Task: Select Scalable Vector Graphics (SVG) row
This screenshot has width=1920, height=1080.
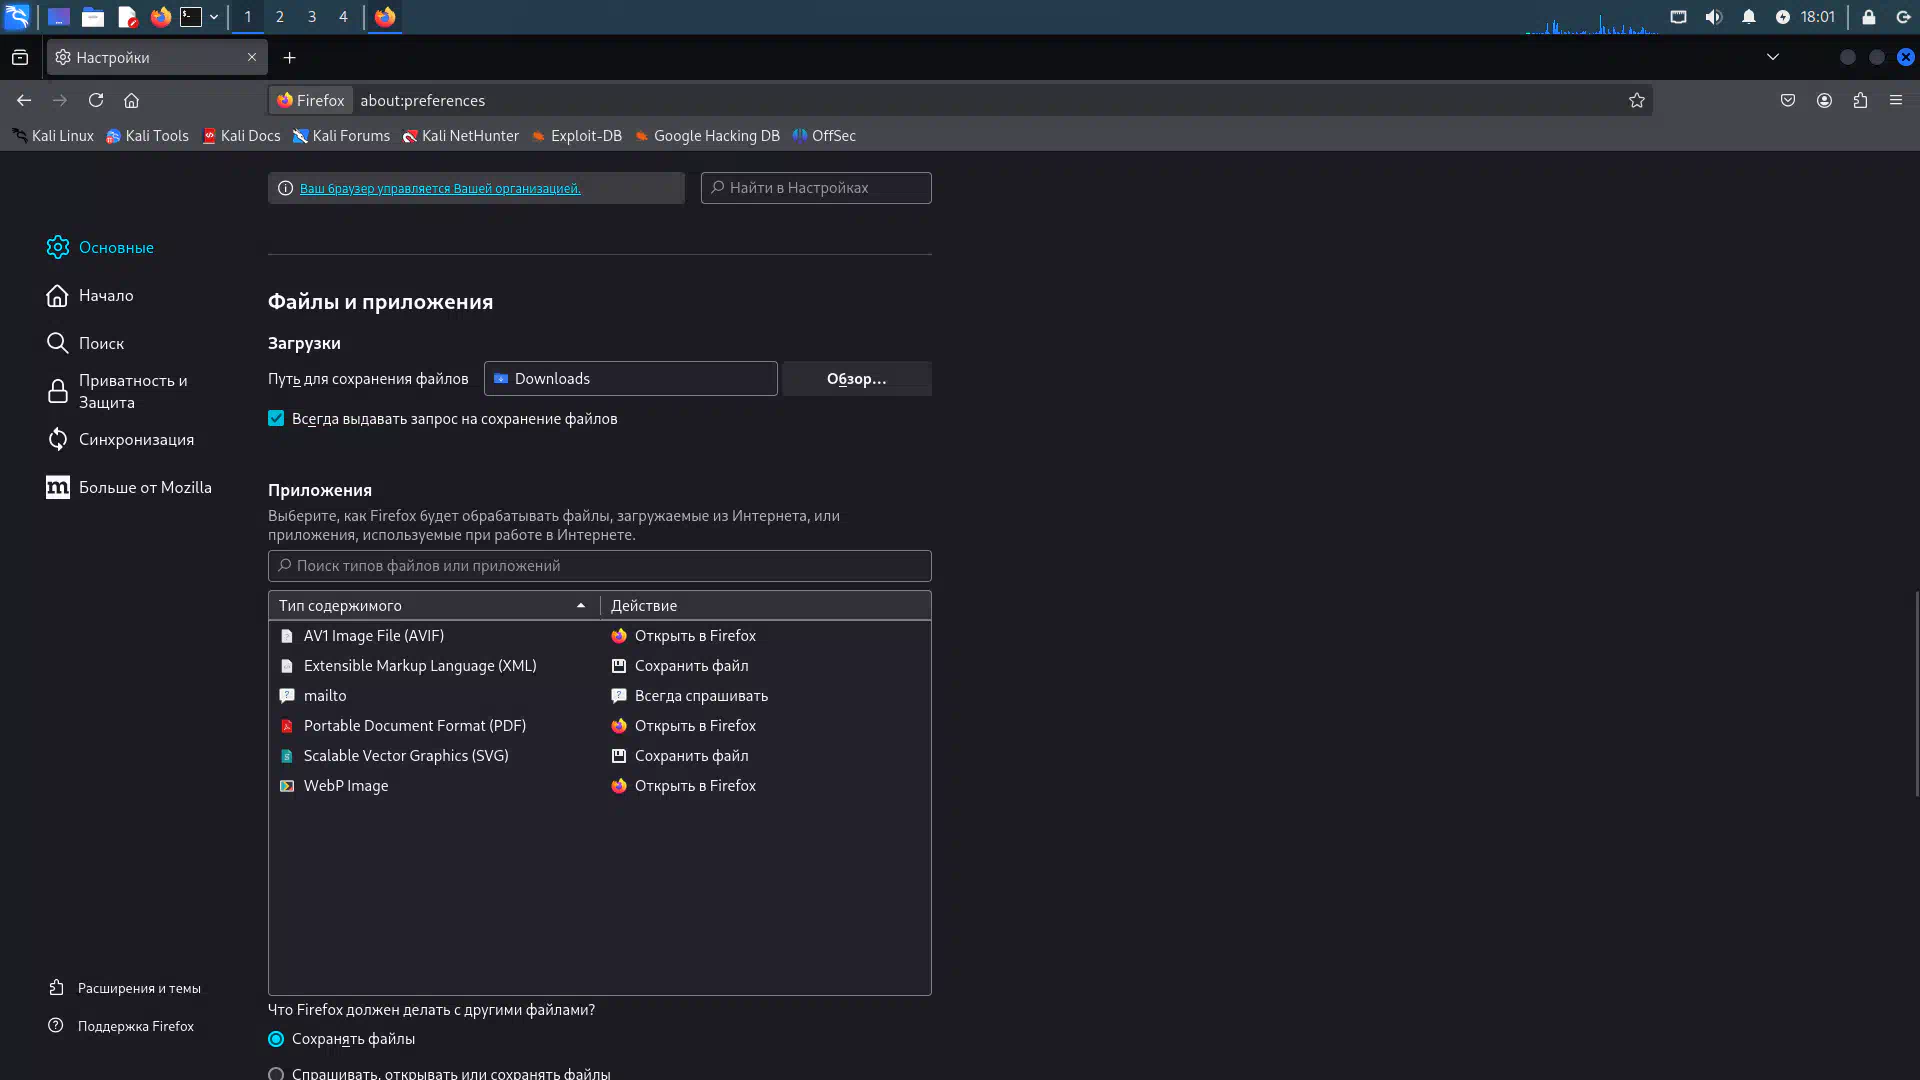Action: coord(600,756)
